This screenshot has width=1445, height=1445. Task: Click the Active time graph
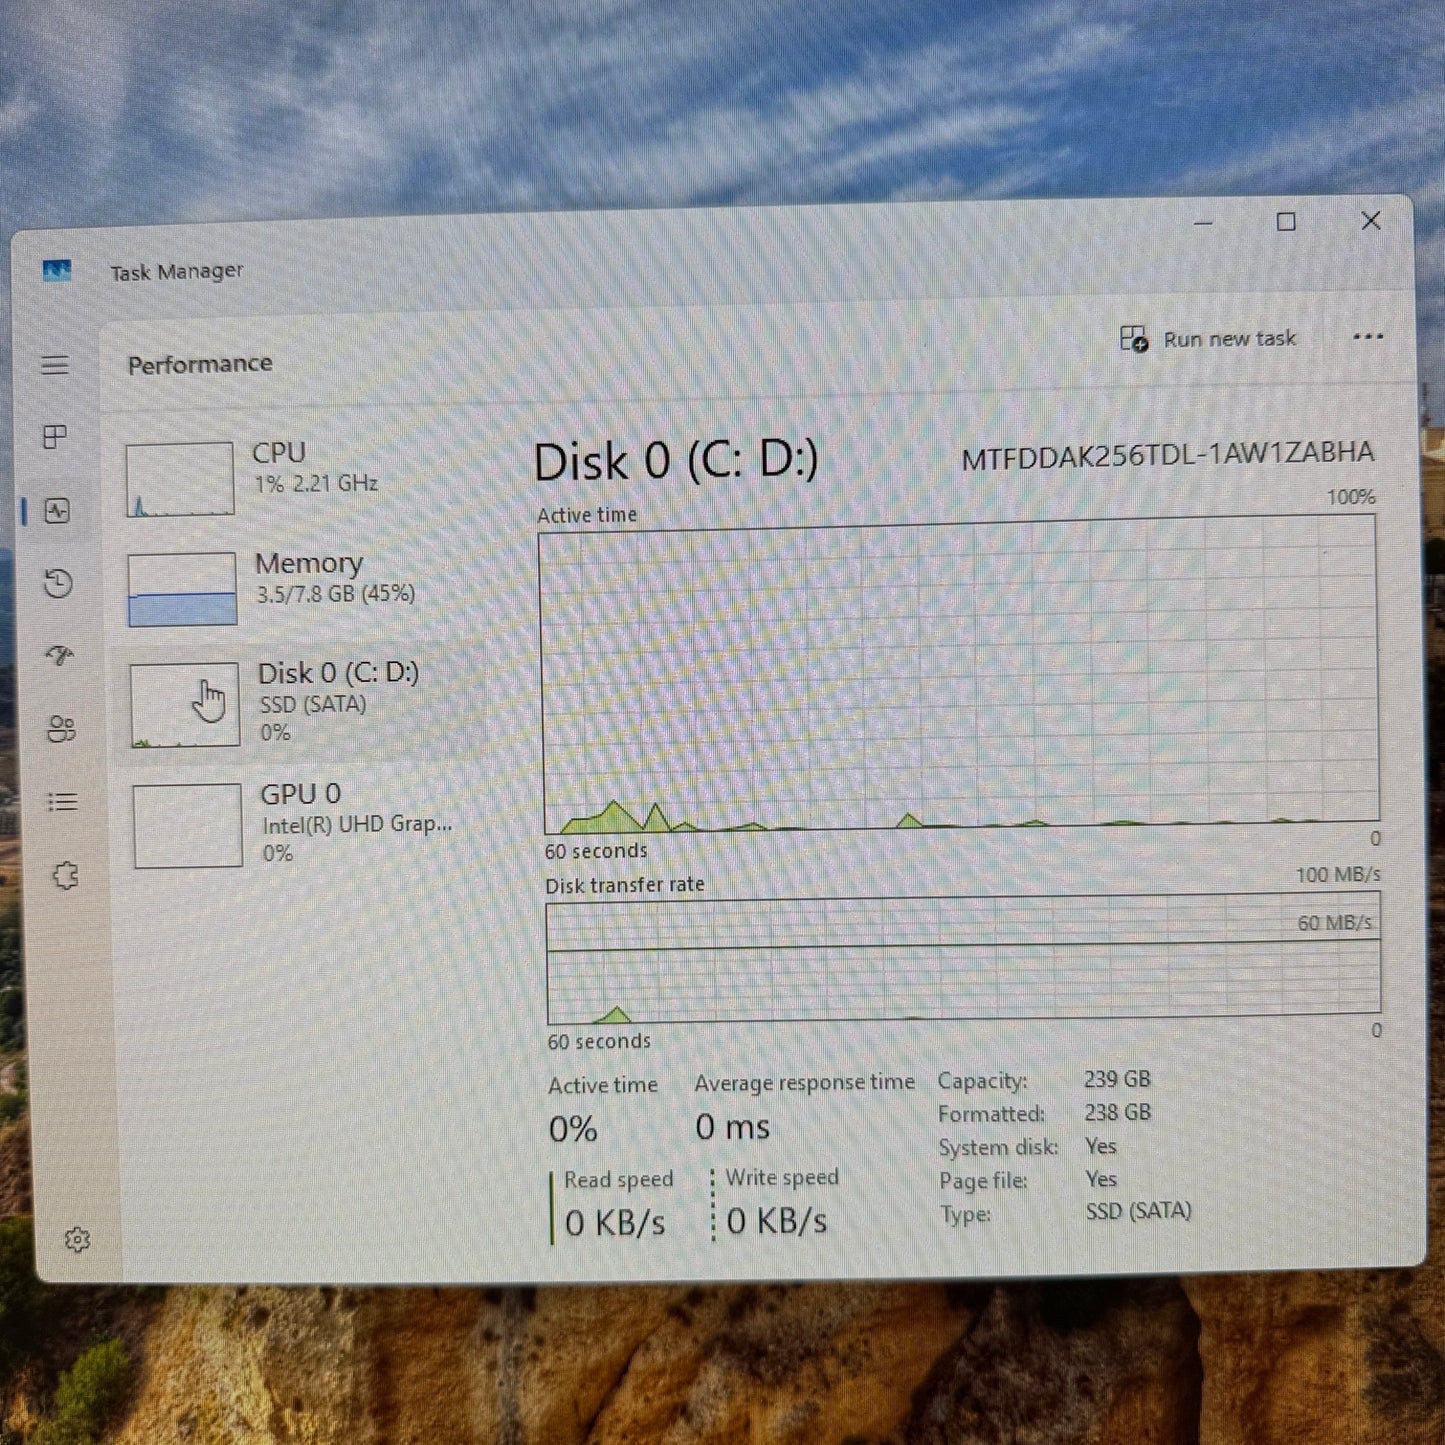(960, 675)
